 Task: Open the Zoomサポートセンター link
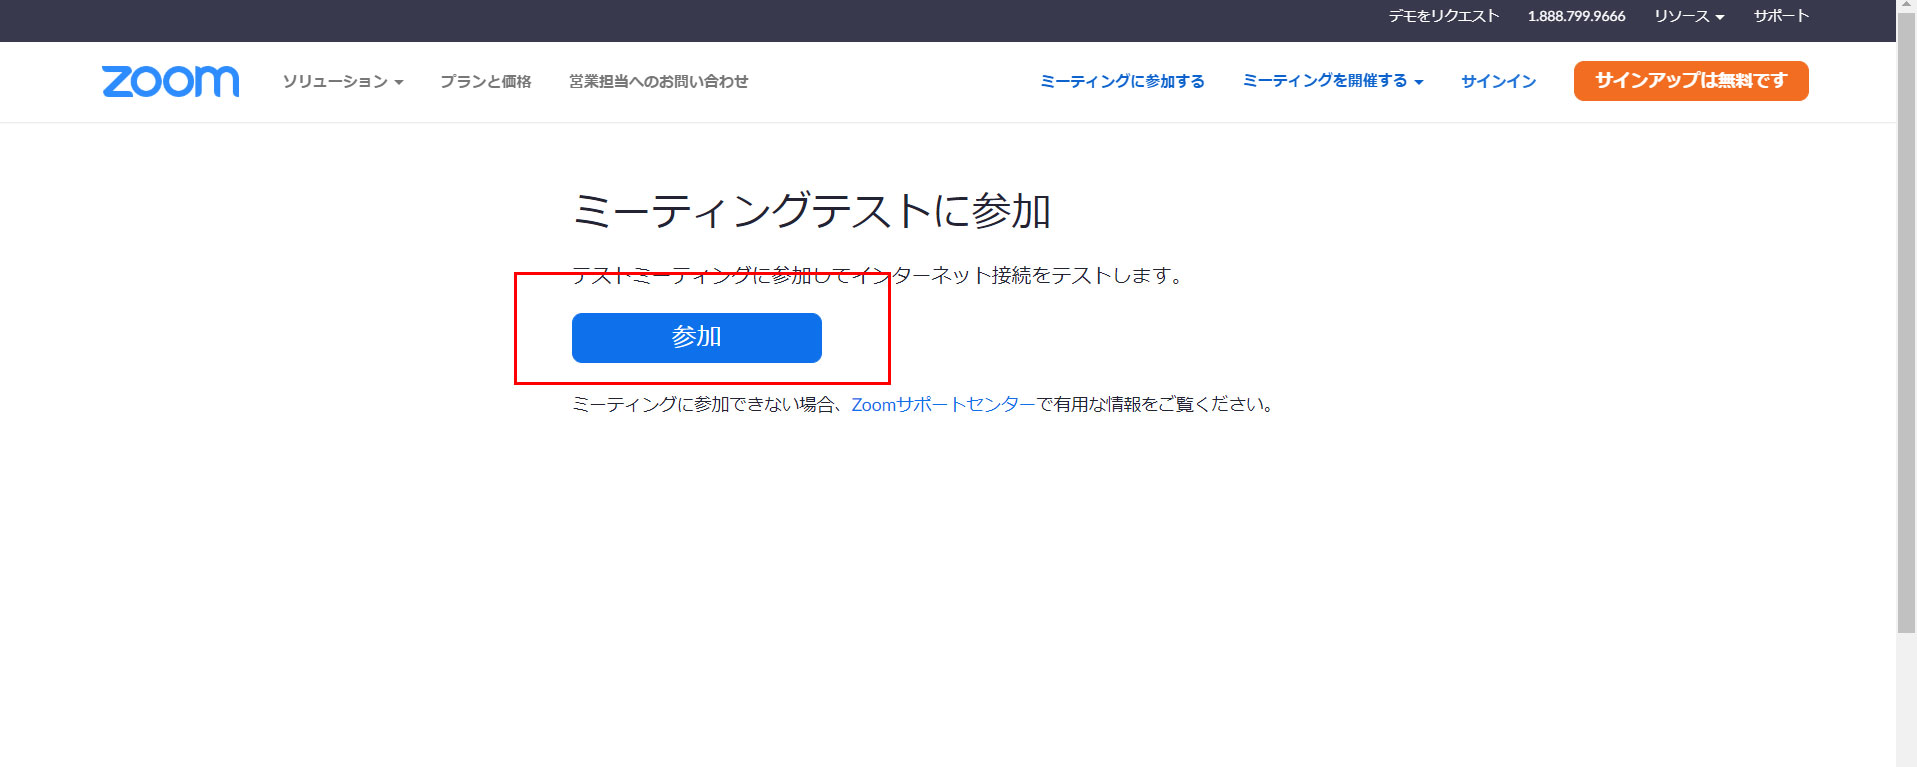(x=943, y=404)
